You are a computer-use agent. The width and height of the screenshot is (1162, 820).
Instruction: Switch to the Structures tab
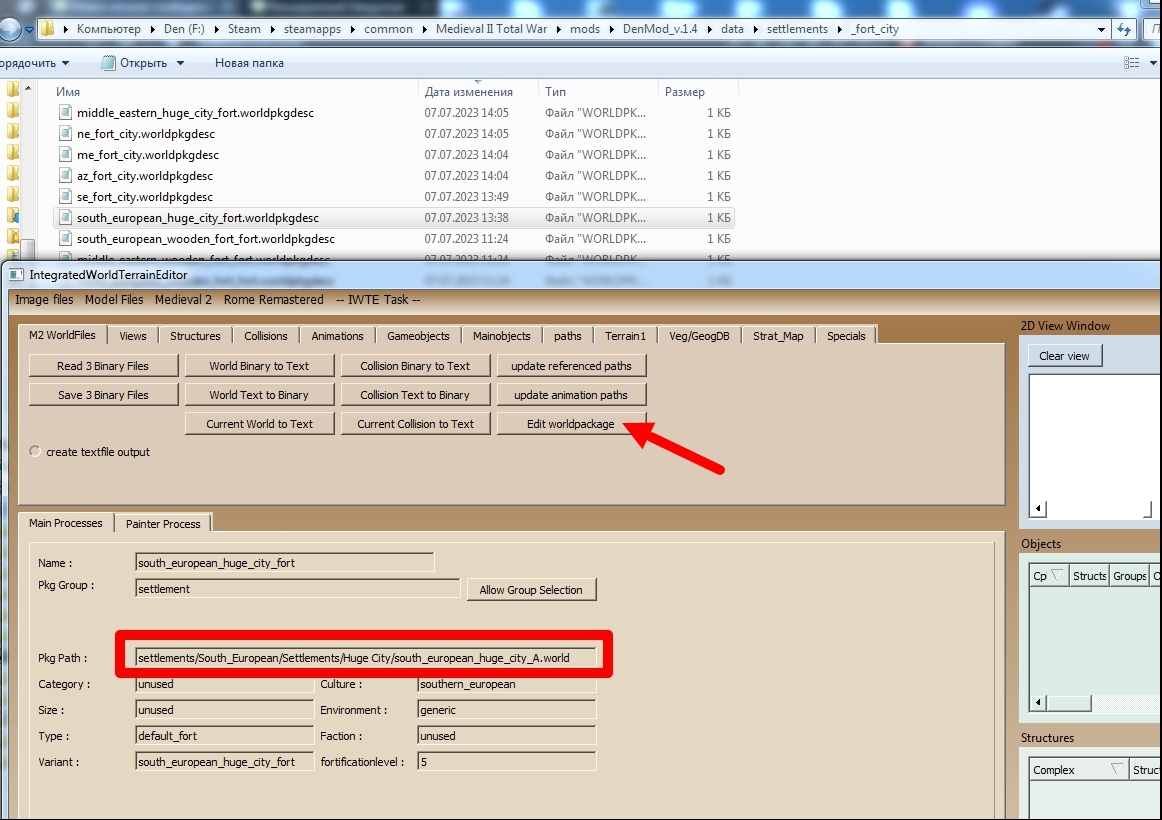pyautogui.click(x=195, y=336)
